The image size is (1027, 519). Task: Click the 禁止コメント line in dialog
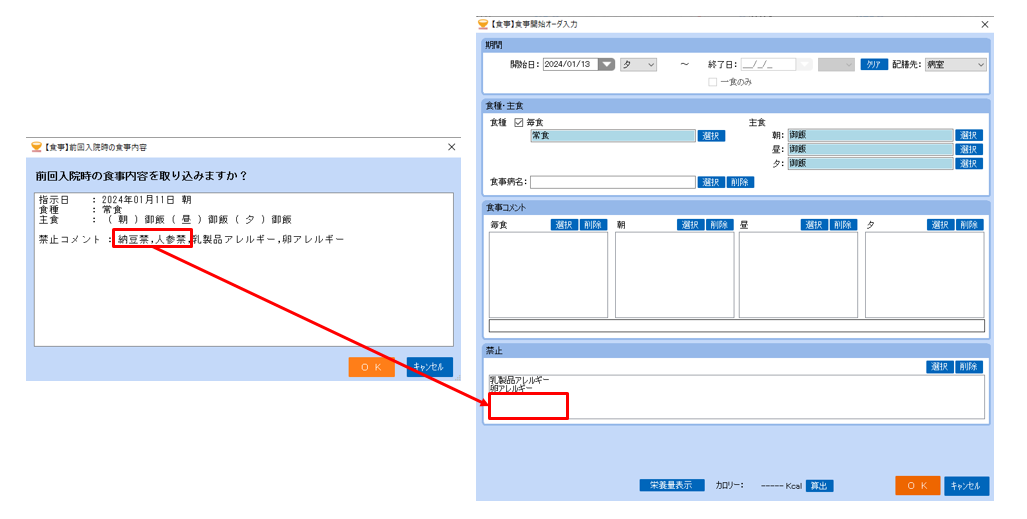[x=191, y=240]
